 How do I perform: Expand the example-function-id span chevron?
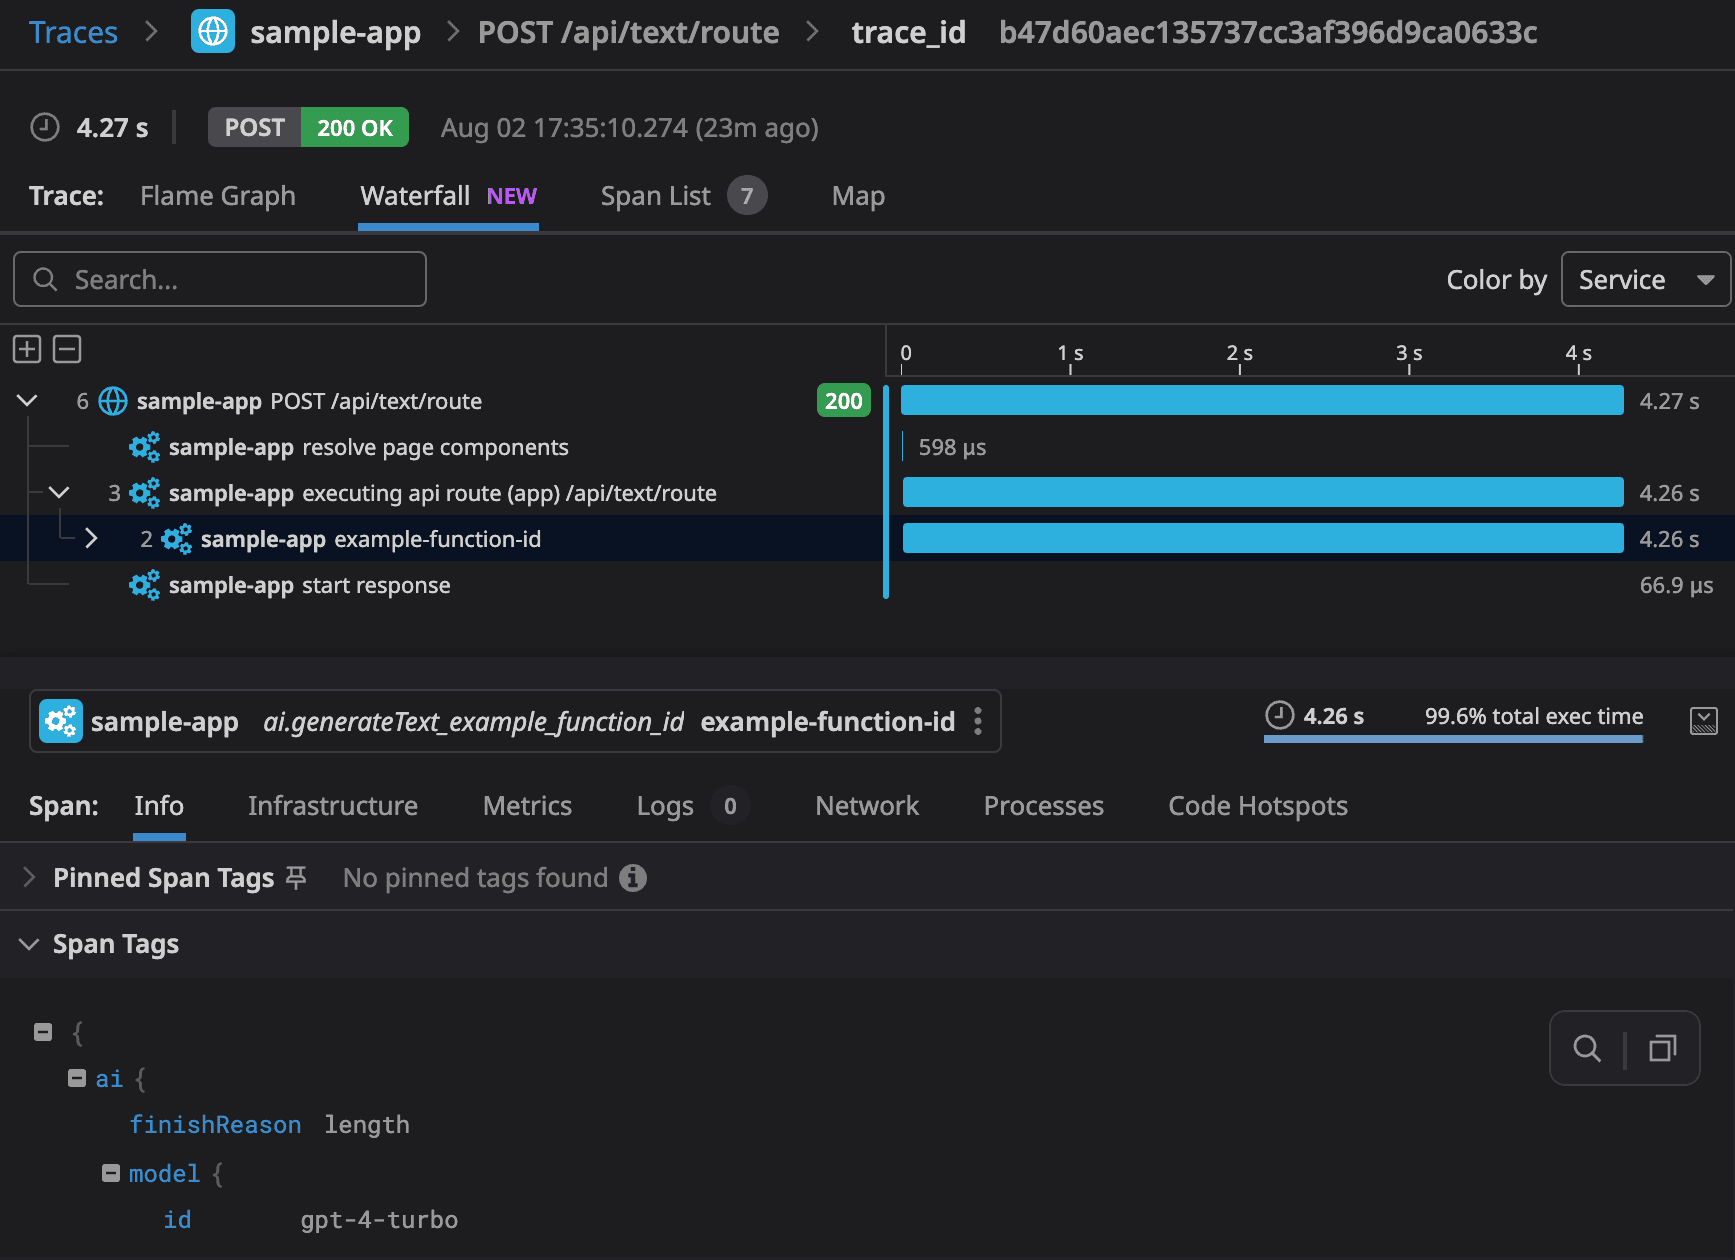point(91,538)
